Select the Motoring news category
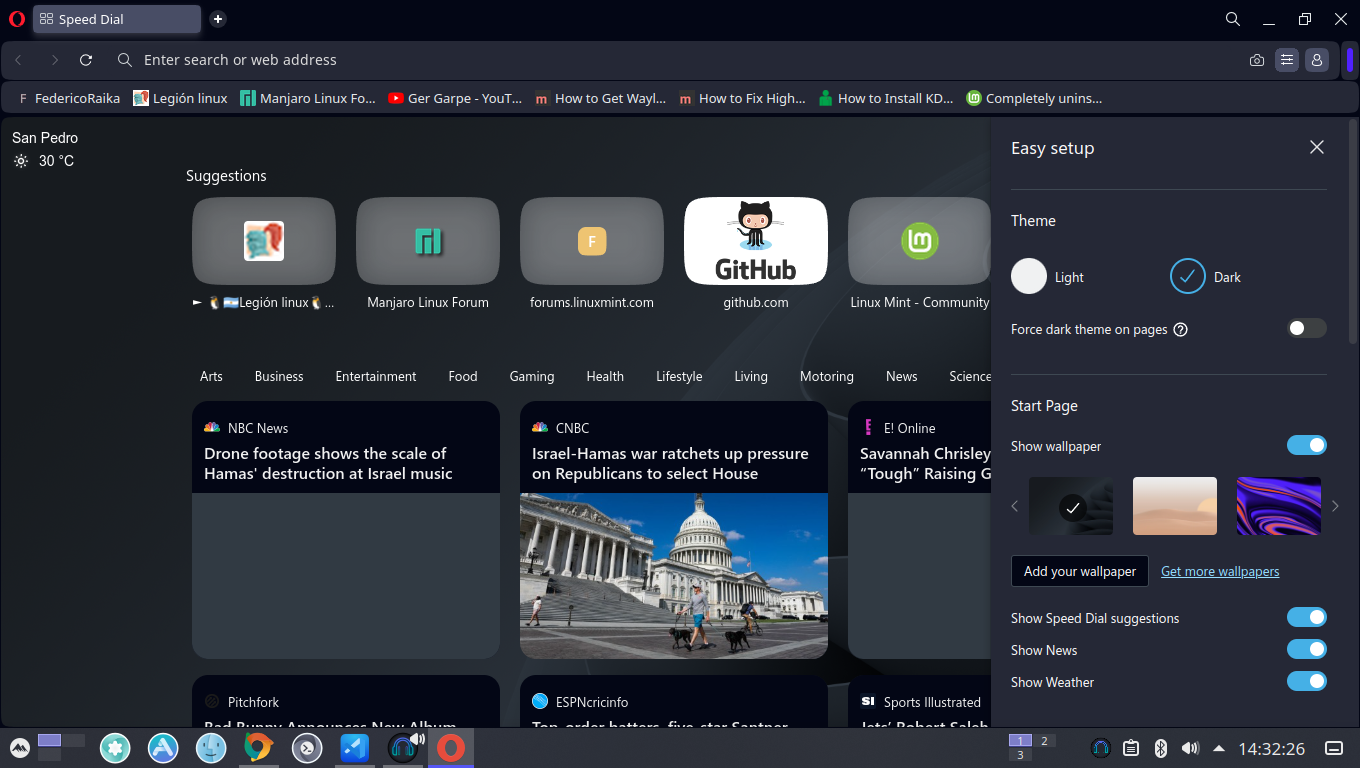1360x768 pixels. point(827,376)
